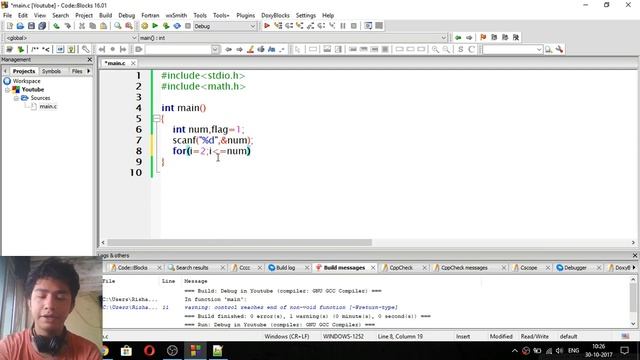
Task: Click the Zoom out icon in toolbar
Action: (x=446, y=49)
